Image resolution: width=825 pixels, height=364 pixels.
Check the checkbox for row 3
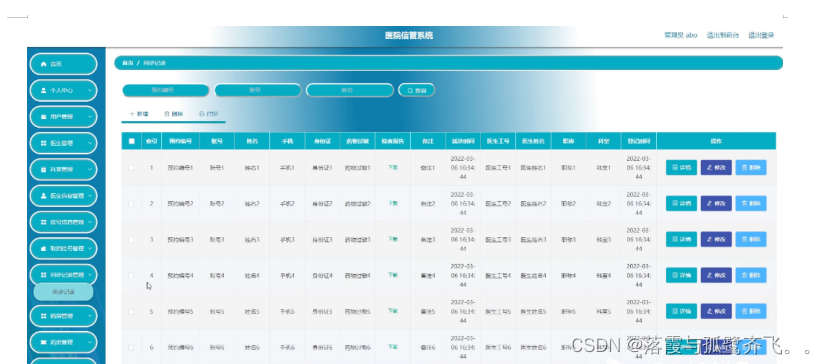(131, 239)
